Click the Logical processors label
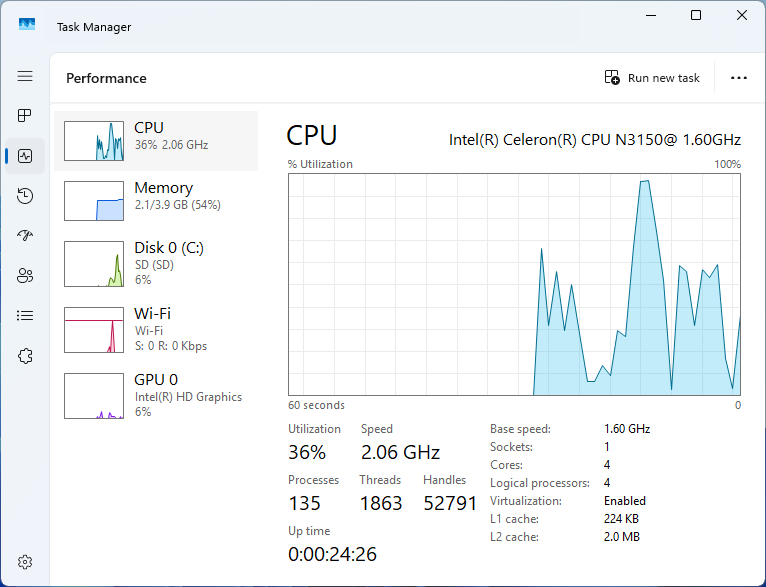The height and width of the screenshot is (587, 766). (540, 483)
